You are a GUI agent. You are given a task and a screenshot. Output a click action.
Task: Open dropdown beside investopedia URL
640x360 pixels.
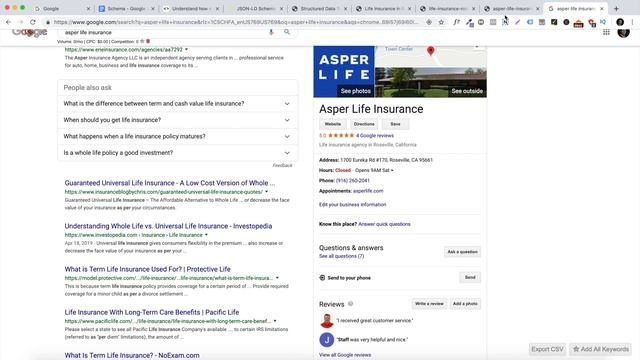coord(206,235)
